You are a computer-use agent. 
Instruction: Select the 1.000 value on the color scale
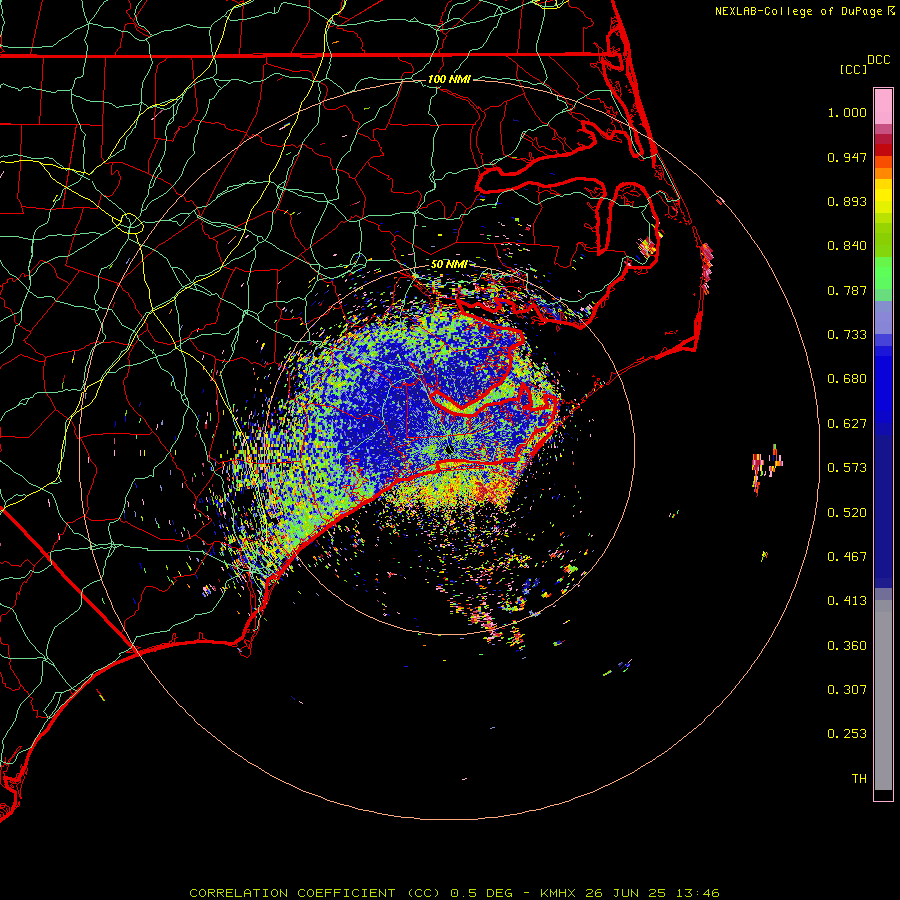pyautogui.click(x=847, y=112)
